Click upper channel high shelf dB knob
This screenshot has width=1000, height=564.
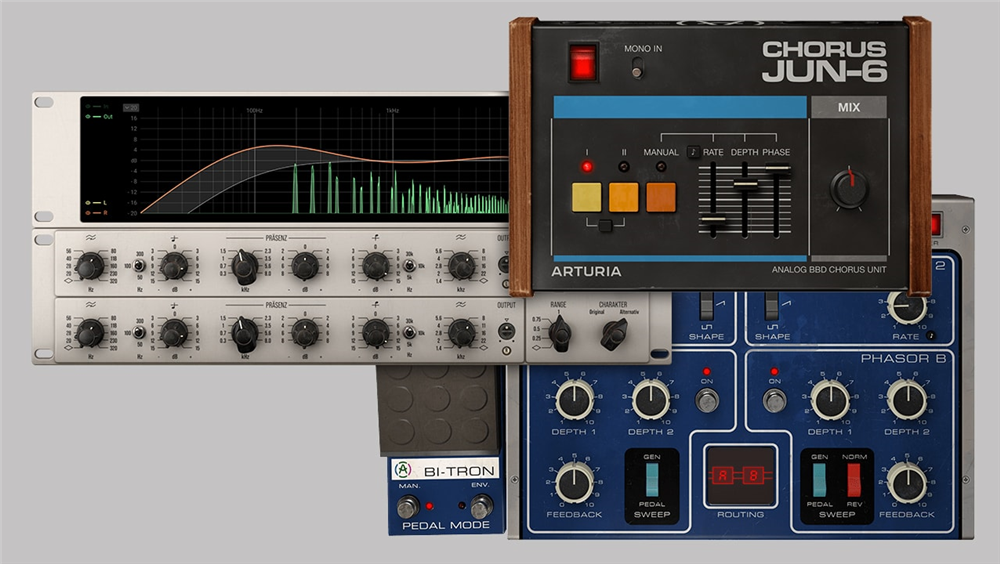point(376,266)
